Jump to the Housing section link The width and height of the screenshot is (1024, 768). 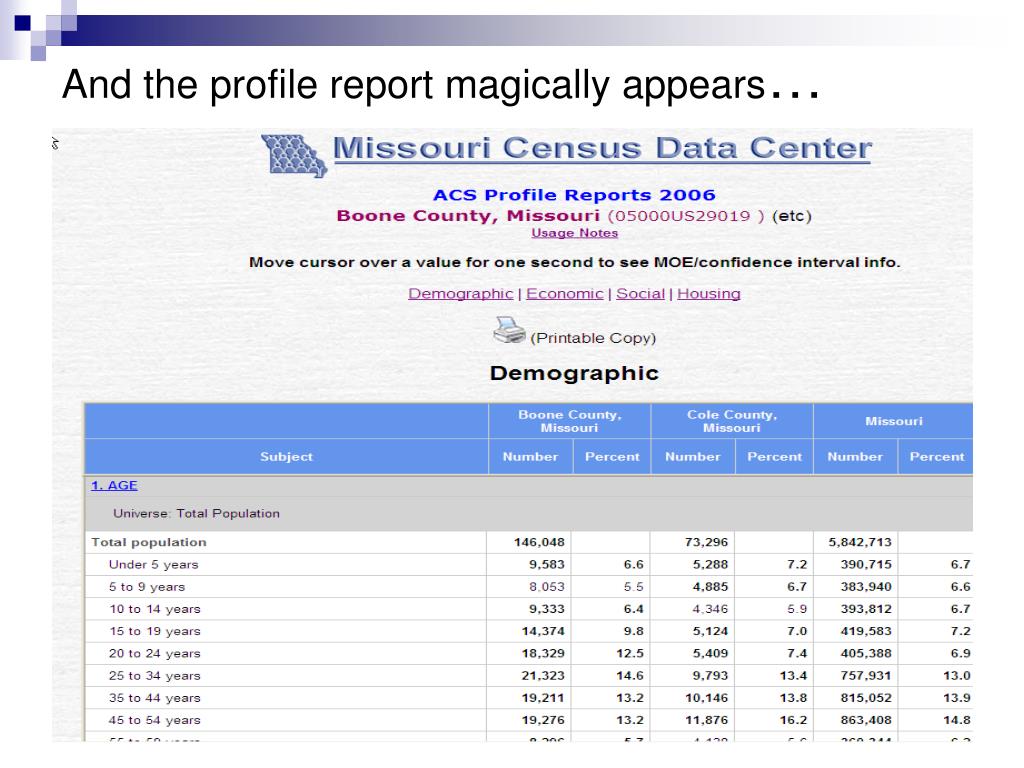coord(709,294)
